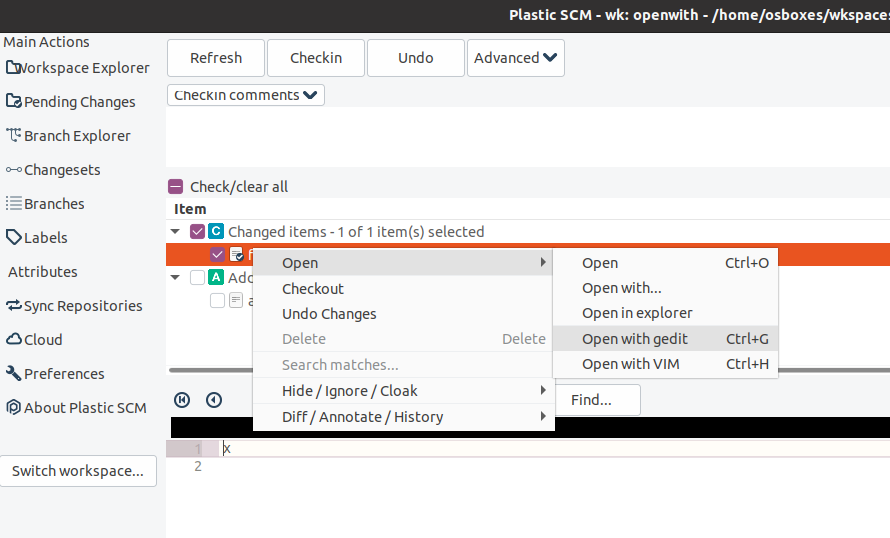
Task: Click line number 2 in the gutter
Action: point(198,466)
